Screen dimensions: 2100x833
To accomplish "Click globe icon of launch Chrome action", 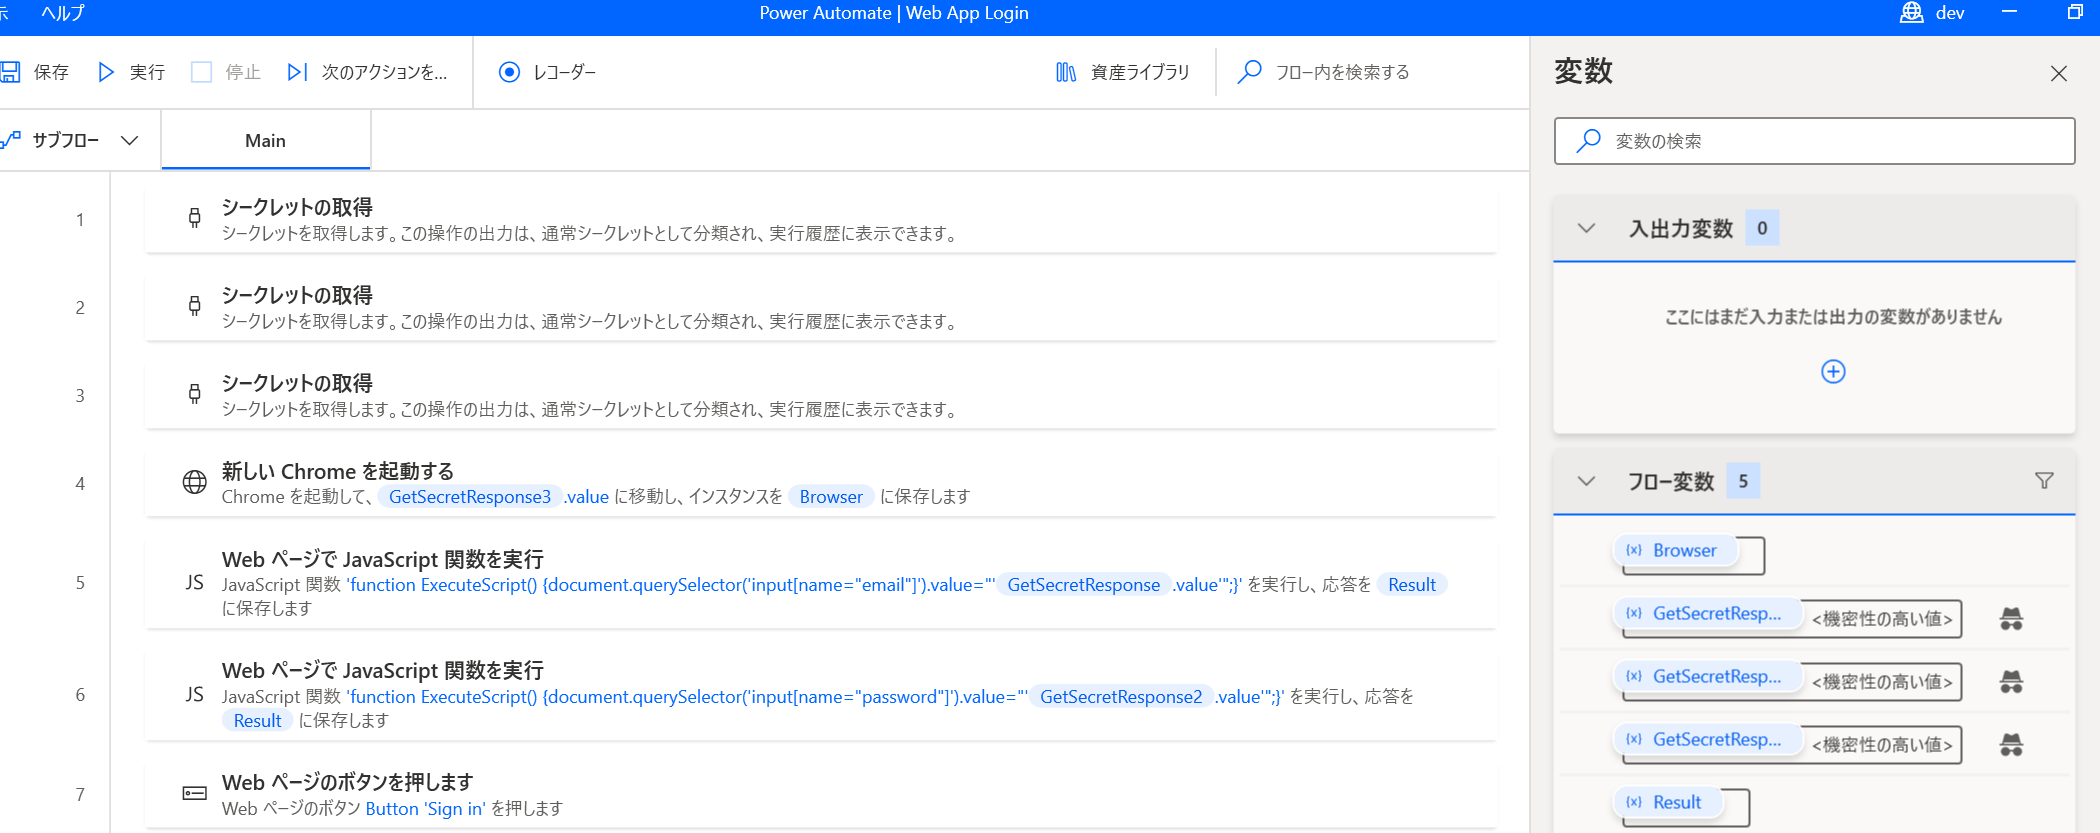I will coord(195,482).
